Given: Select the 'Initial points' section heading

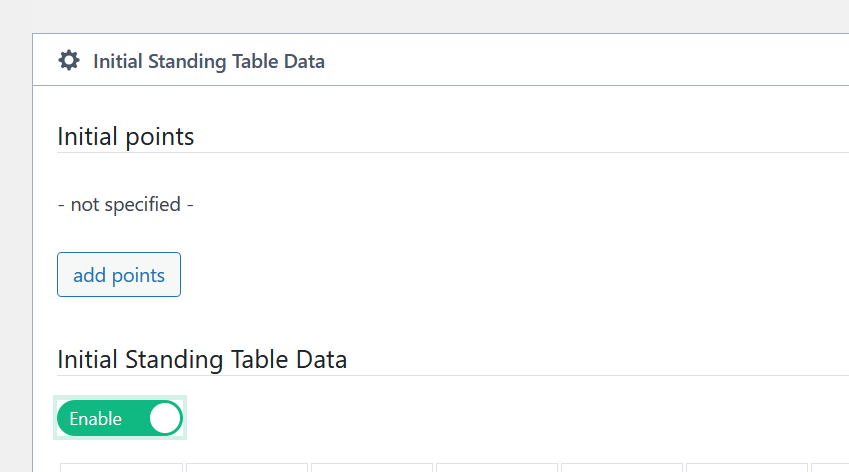Looking at the screenshot, I should (126, 136).
